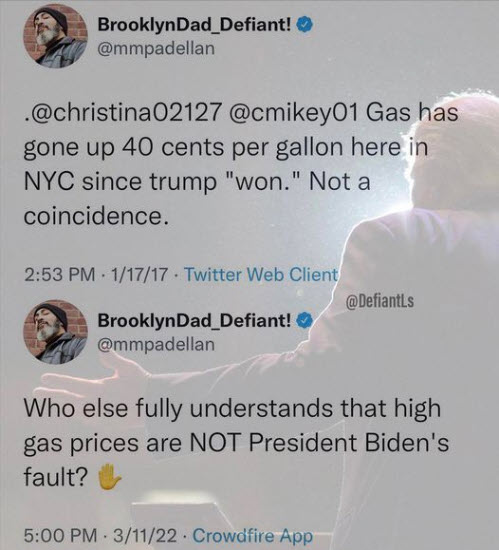Click the 5:00 PM · 3/11/22 timestamp
This screenshot has height=550, width=499.
point(100,536)
